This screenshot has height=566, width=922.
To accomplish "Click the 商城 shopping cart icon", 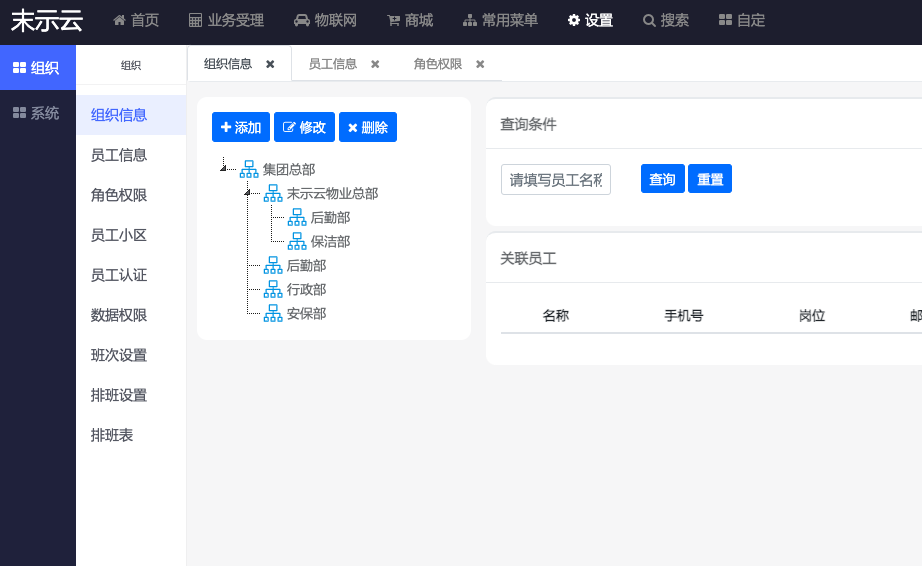I will pos(393,20).
